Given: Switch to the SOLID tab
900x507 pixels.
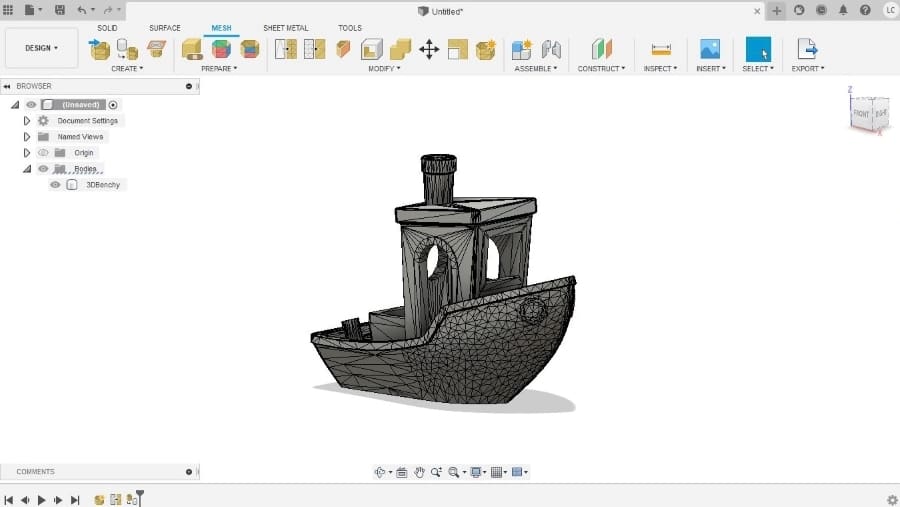Looking at the screenshot, I should click(107, 28).
